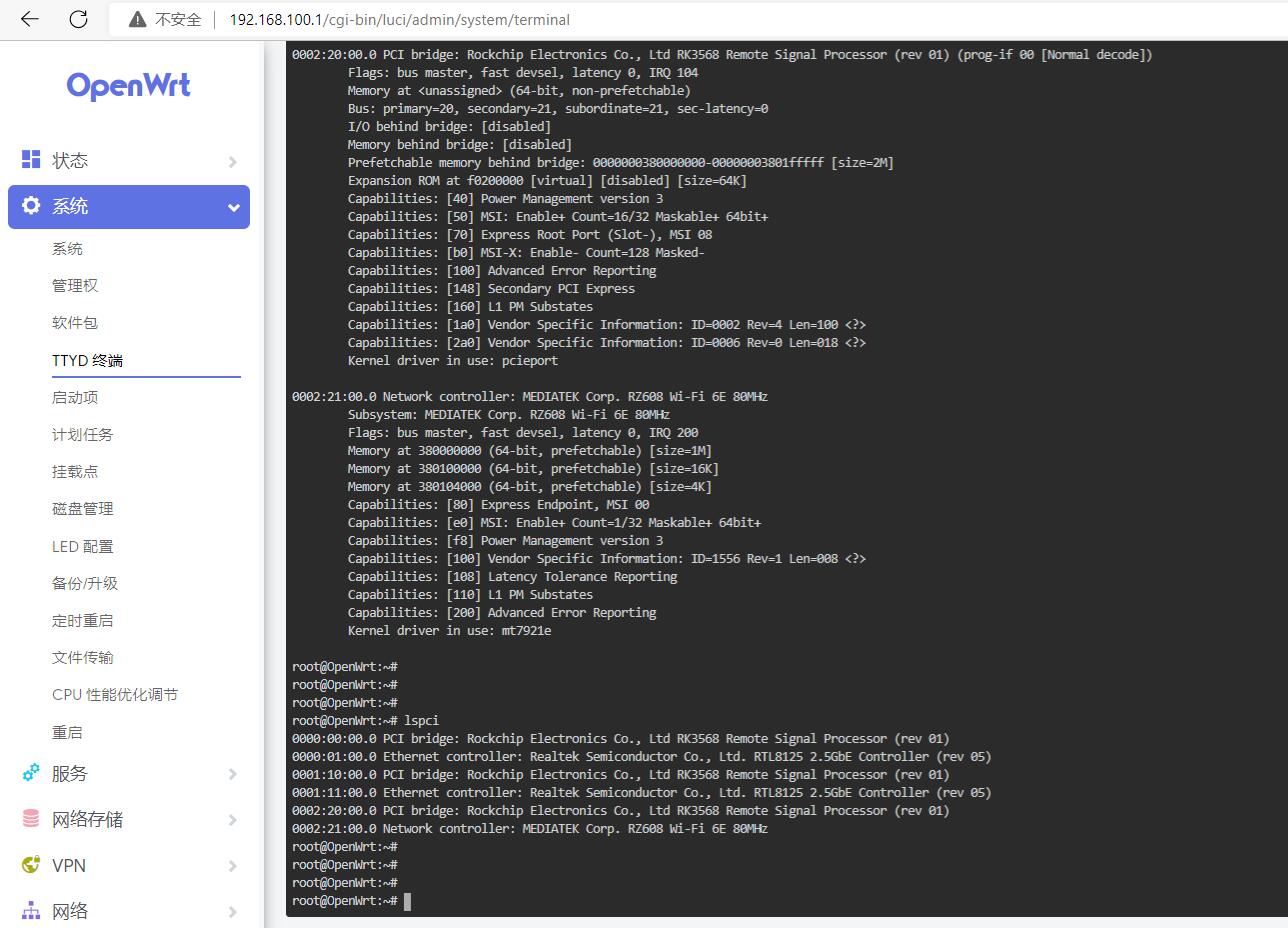Open the 系统 submenu item
This screenshot has width=1288, height=928.
tap(68, 249)
